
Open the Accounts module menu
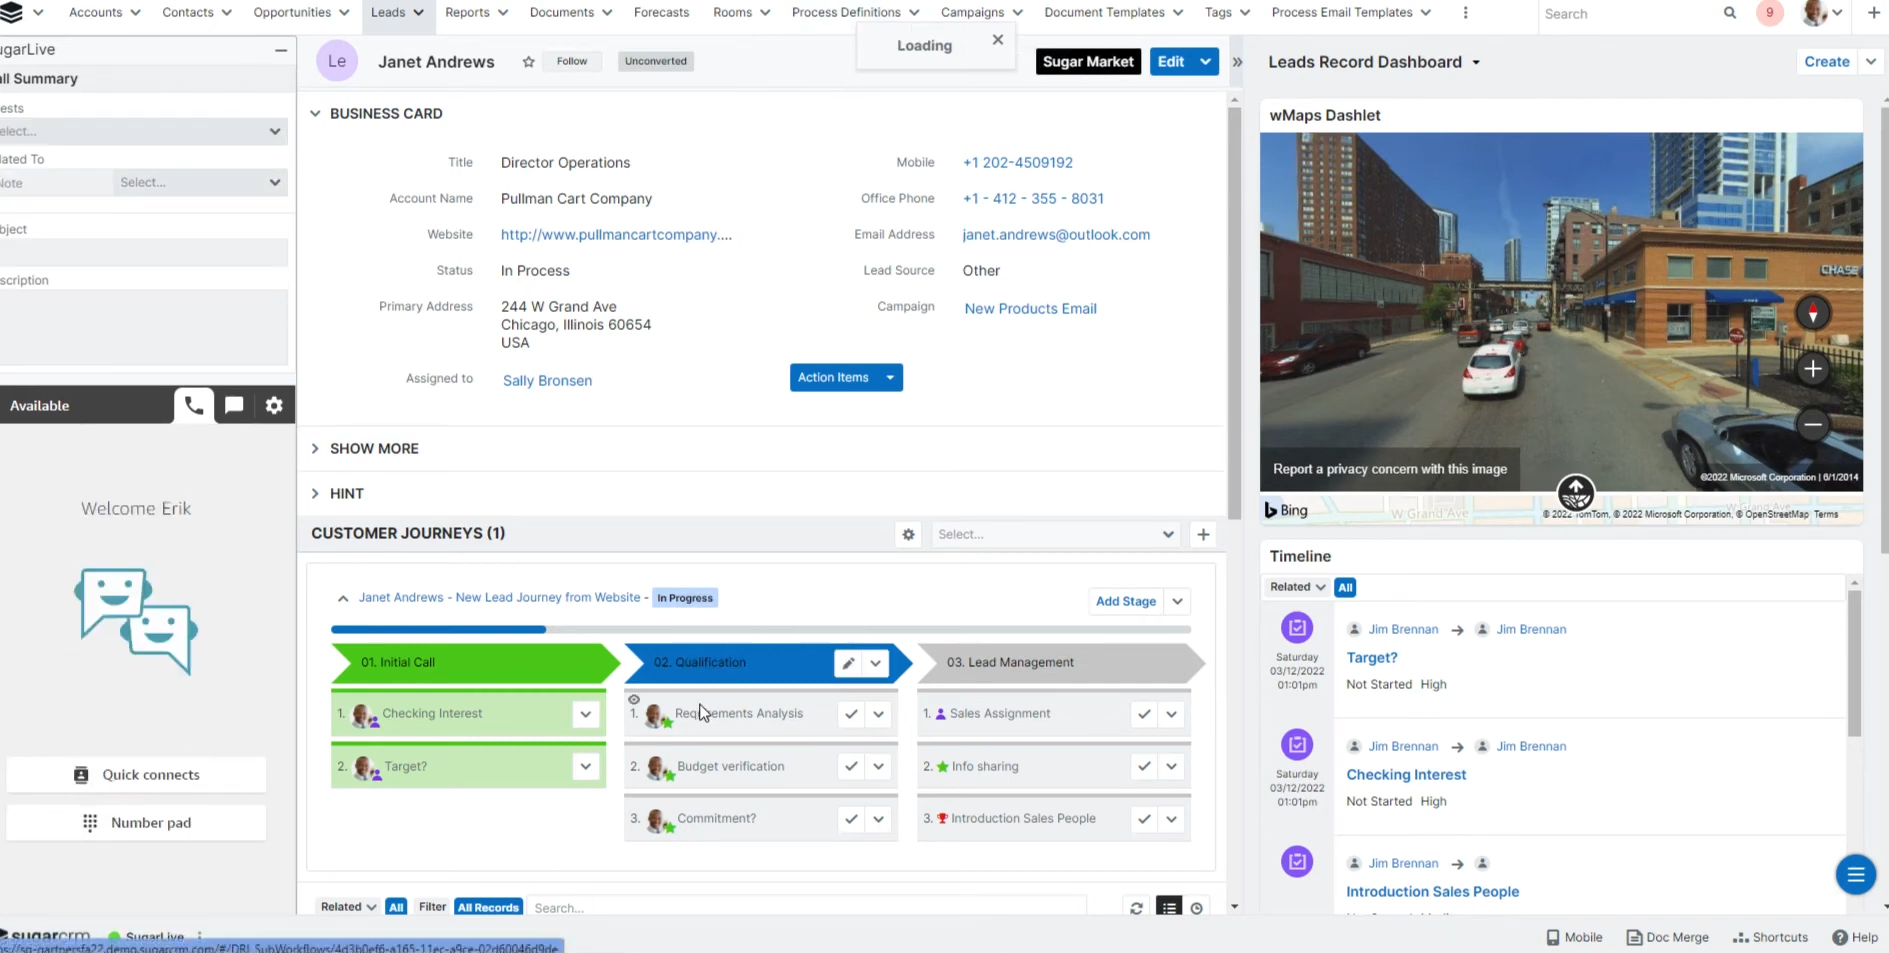(x=104, y=13)
